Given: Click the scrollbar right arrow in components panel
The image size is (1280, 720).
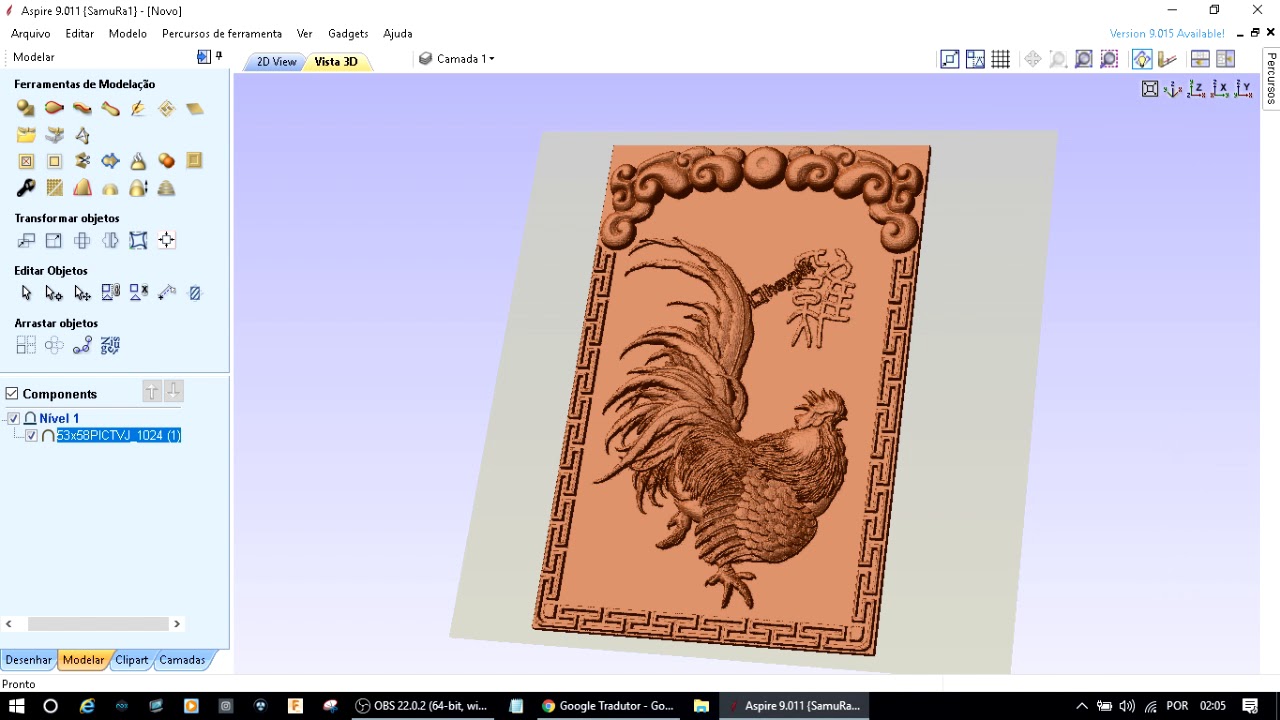Looking at the screenshot, I should click(x=177, y=624).
